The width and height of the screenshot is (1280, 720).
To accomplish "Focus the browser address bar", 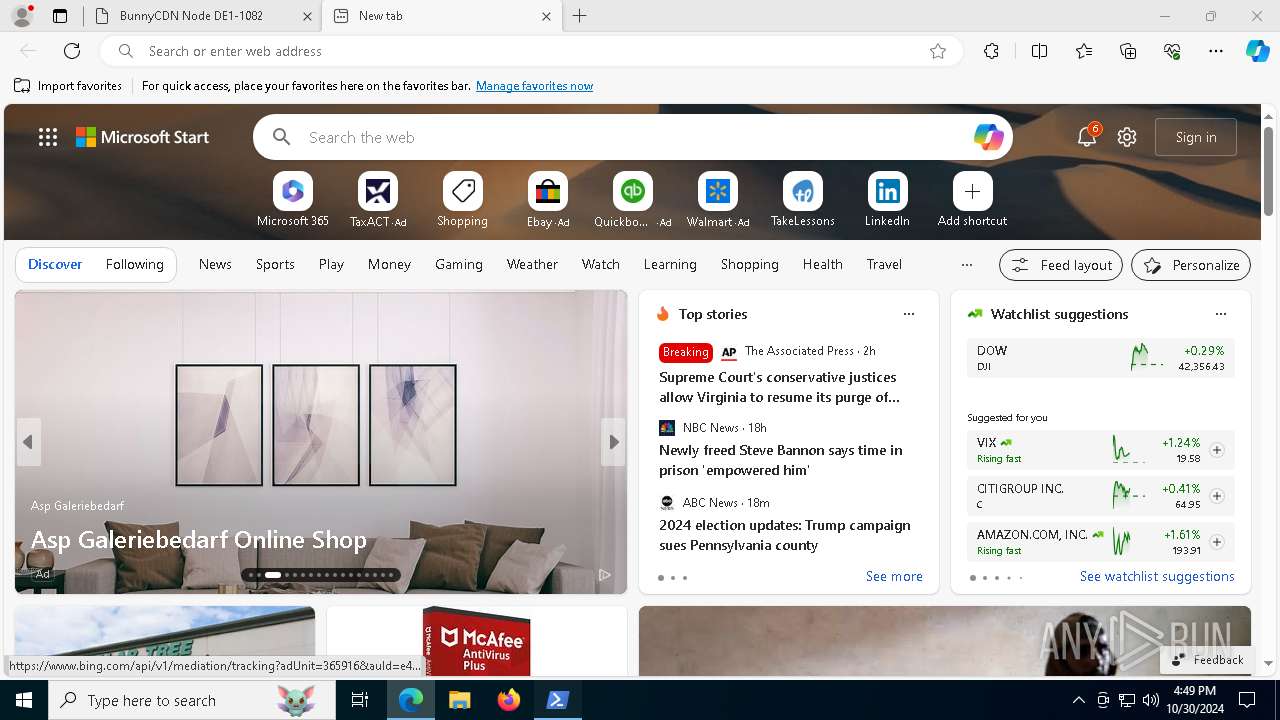I will click(530, 51).
